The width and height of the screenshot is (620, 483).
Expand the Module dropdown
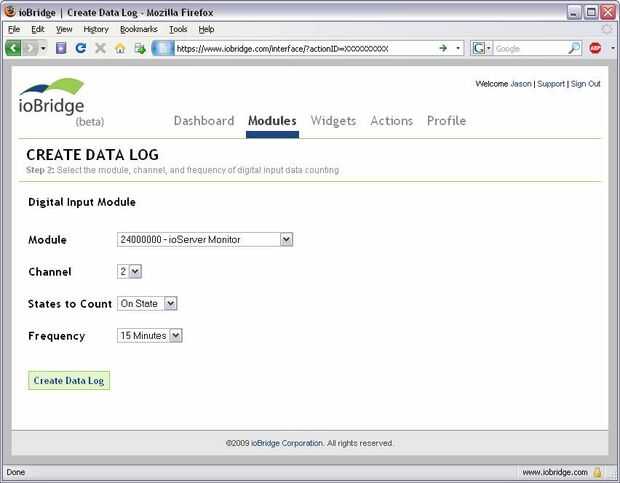tap(205, 240)
